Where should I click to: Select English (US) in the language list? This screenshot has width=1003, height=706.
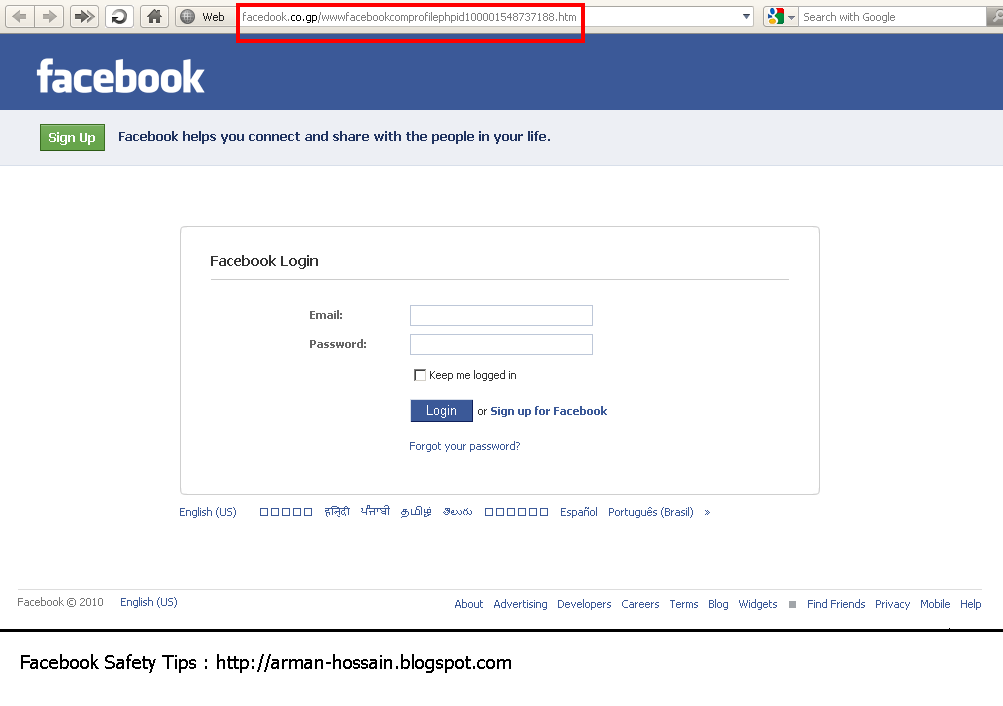click(x=208, y=512)
